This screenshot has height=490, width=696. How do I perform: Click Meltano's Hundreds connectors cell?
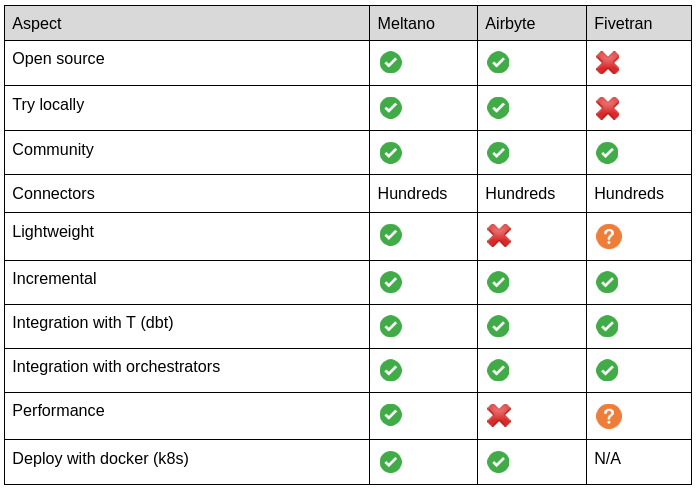tap(412, 194)
